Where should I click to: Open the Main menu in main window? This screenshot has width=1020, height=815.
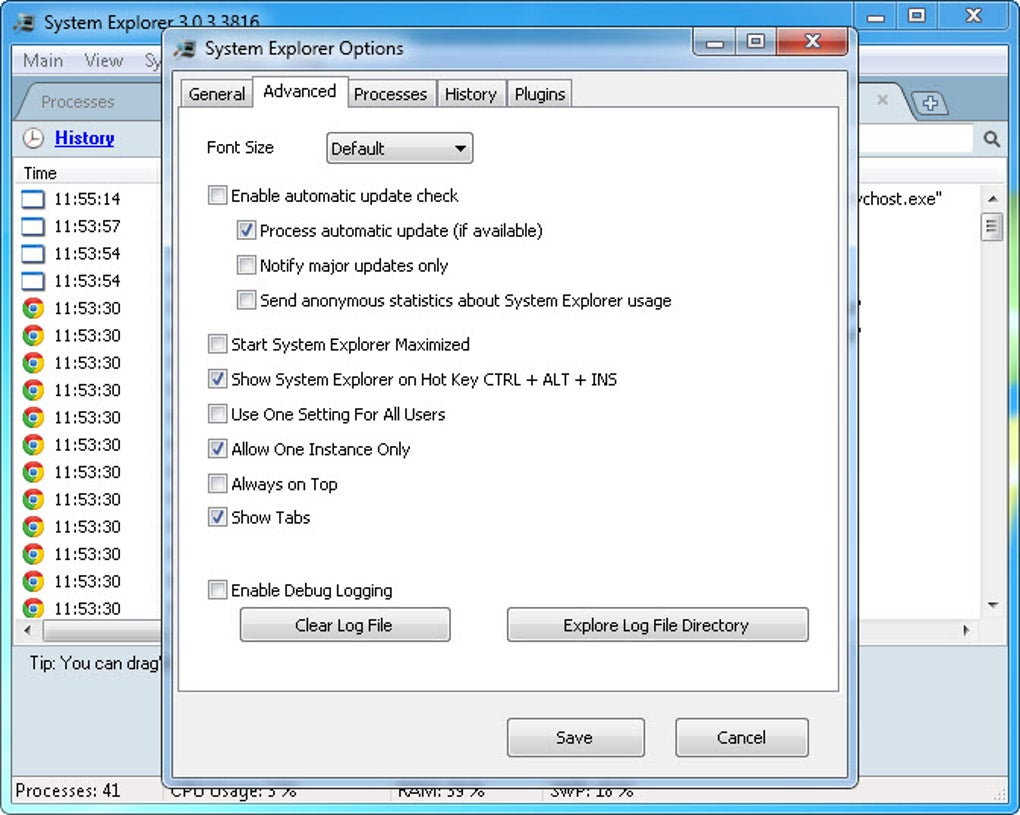43,60
